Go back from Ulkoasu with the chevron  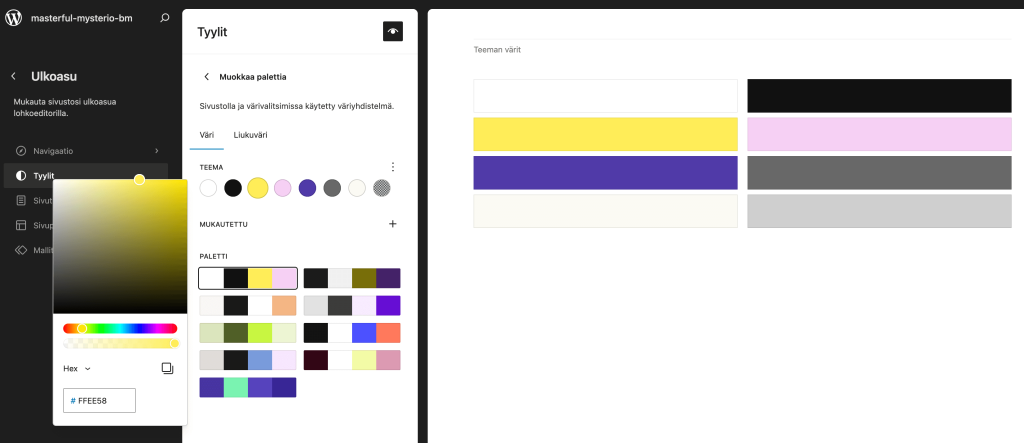(x=14, y=76)
